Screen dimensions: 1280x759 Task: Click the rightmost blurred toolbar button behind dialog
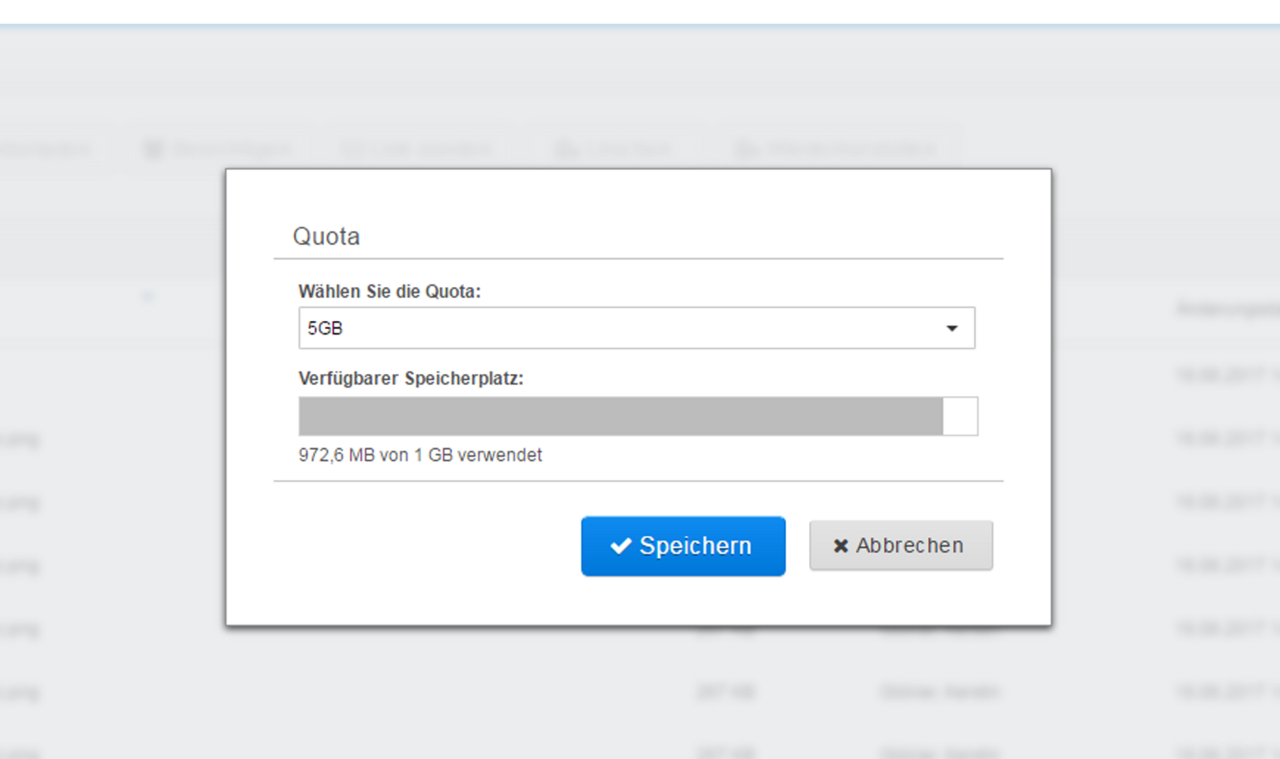tap(836, 150)
